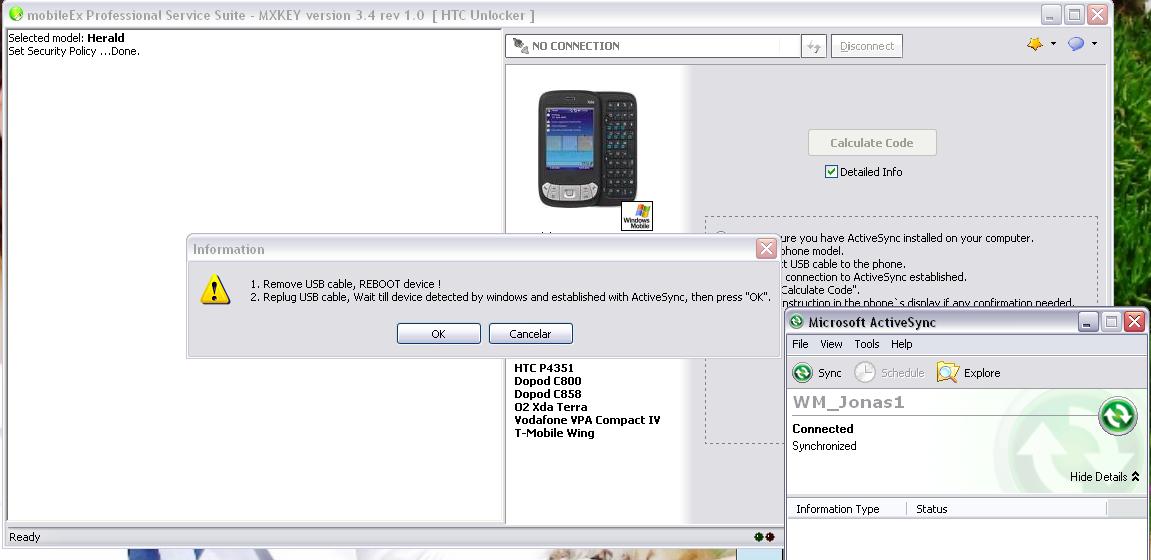Open the Help menu in ActiveSync
Screen dimensions: 1151x560
pos(901,343)
